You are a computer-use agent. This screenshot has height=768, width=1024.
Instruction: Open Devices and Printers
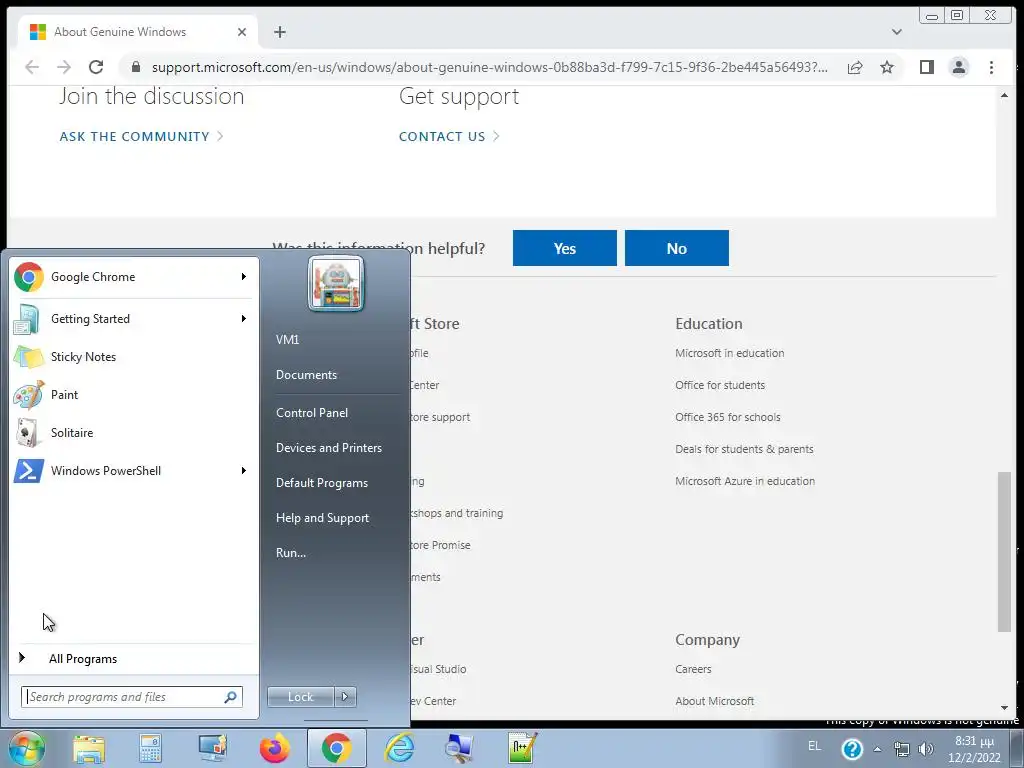point(328,448)
